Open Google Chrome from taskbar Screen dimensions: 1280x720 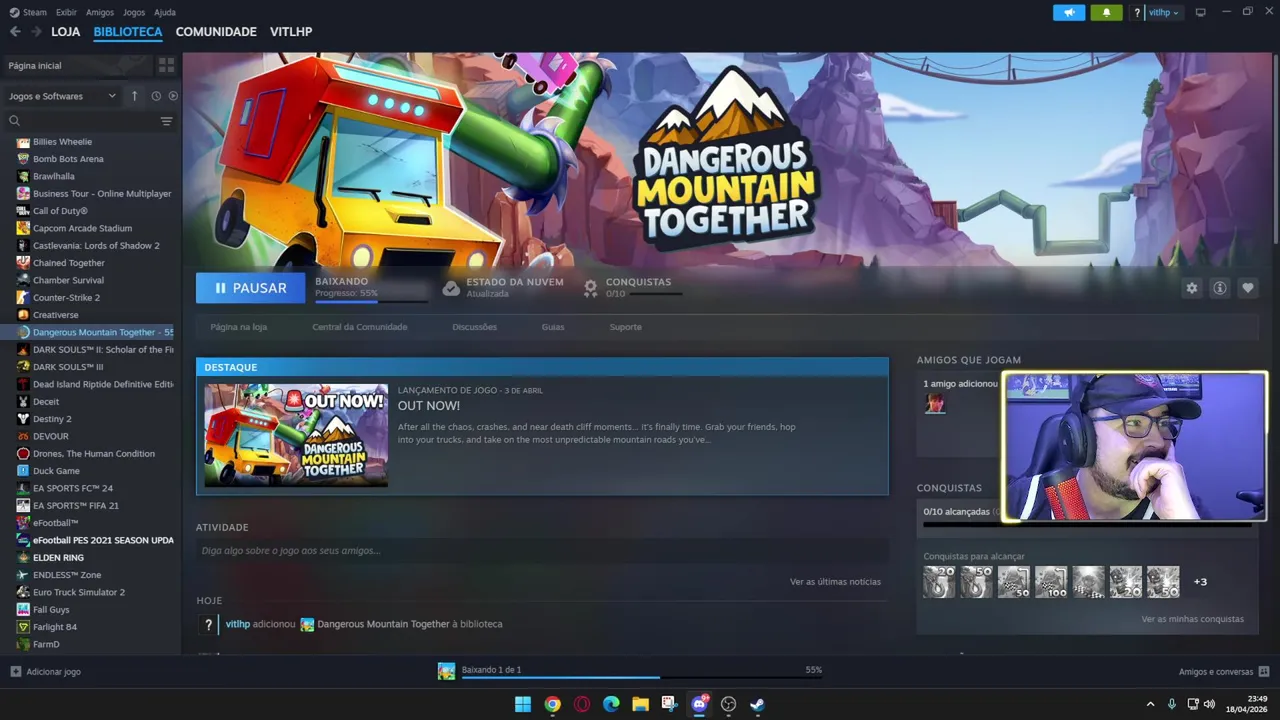click(552, 704)
